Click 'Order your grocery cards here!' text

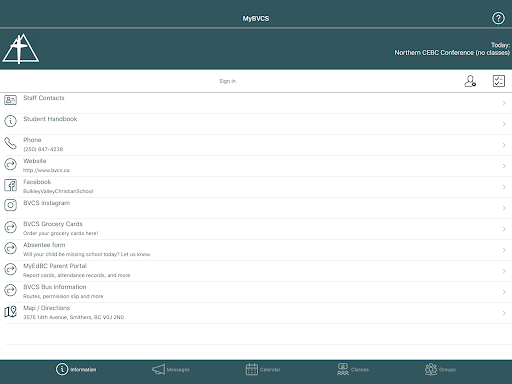[60, 233]
